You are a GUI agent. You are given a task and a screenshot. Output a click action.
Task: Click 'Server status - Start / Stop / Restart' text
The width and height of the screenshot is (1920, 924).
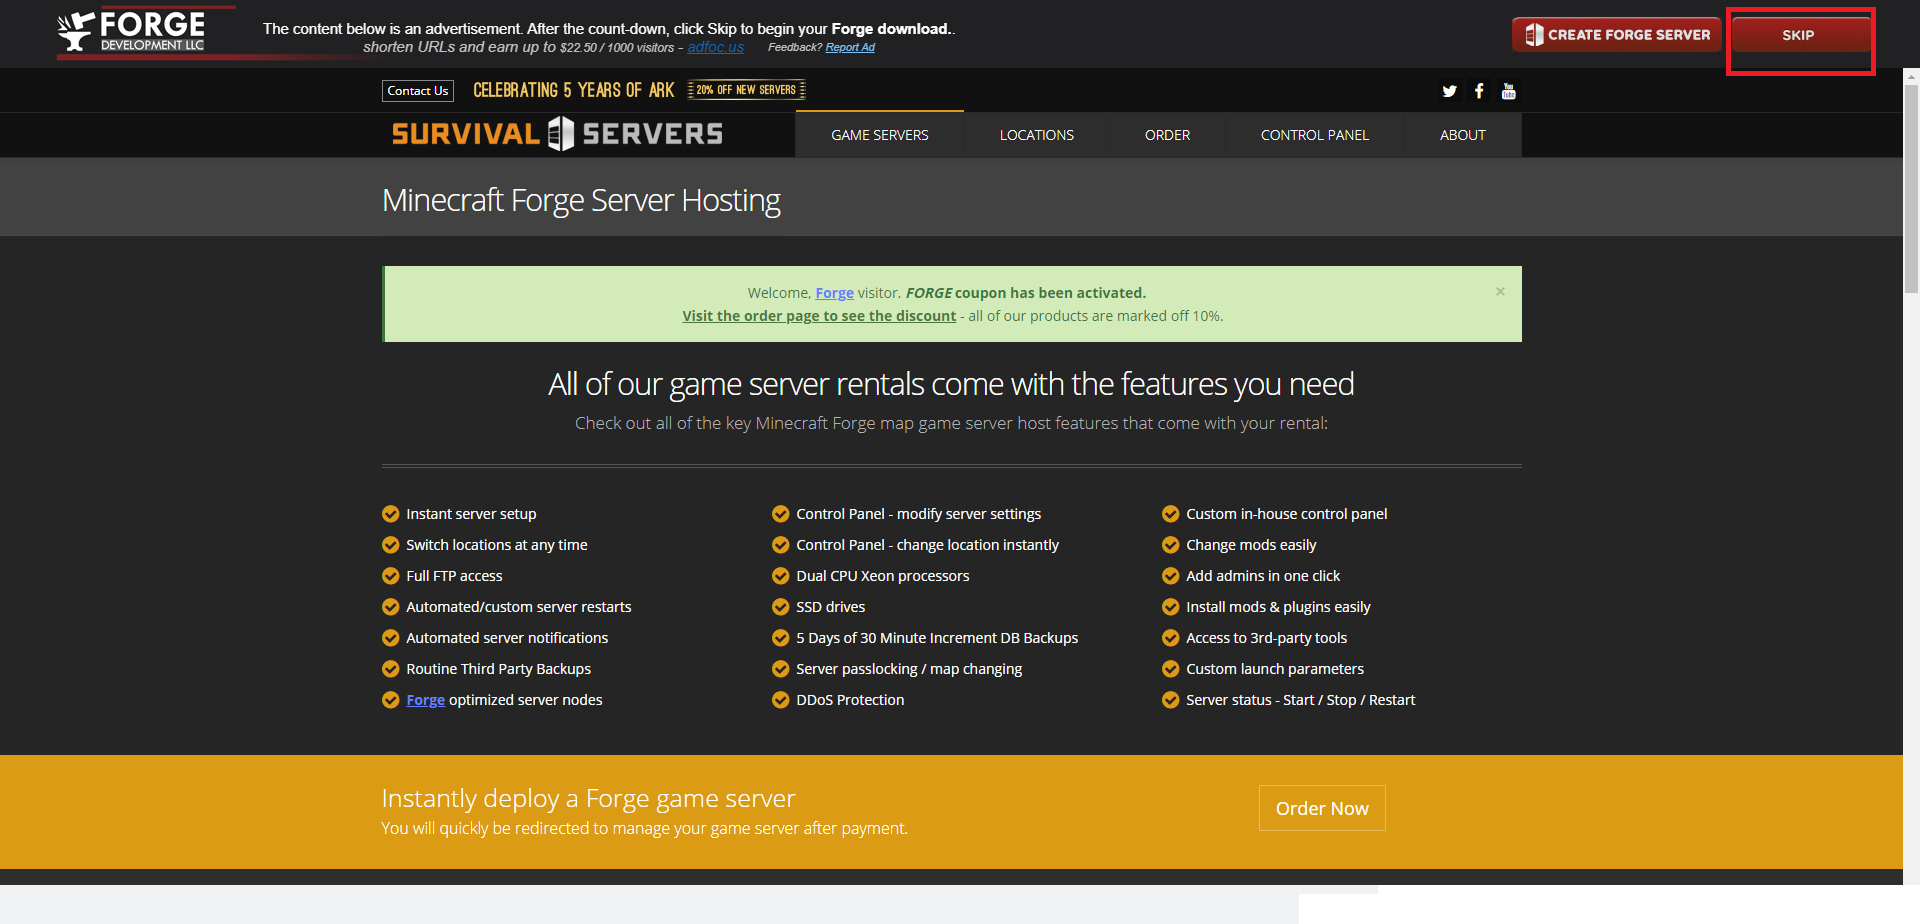pos(1300,700)
